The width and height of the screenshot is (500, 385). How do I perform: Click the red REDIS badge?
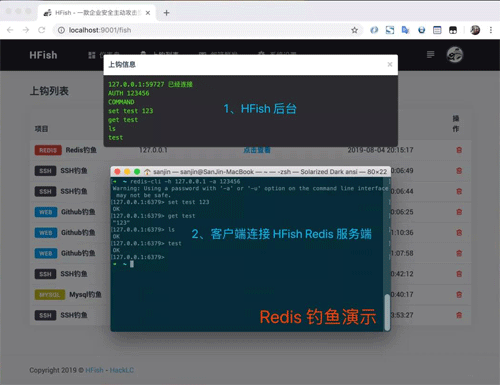[48, 150]
